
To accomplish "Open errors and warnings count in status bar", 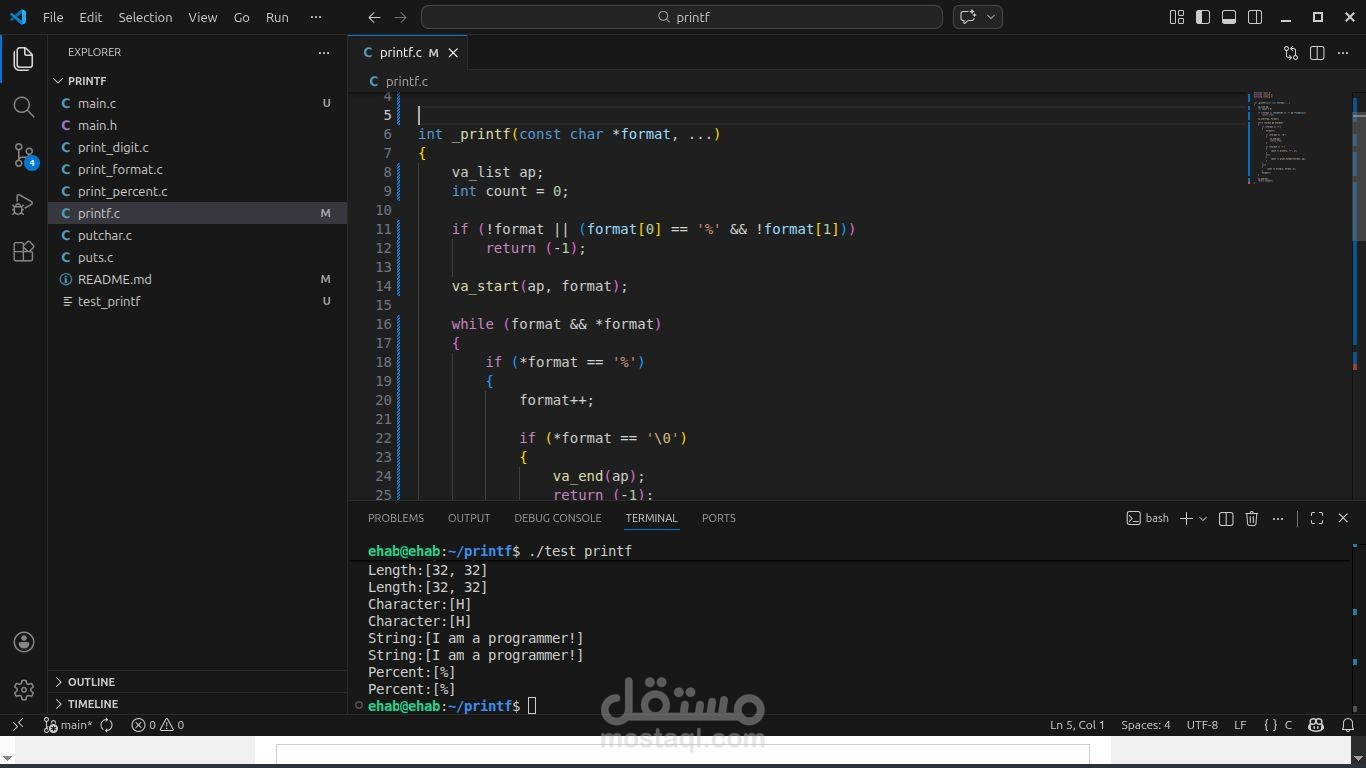I will 158,725.
